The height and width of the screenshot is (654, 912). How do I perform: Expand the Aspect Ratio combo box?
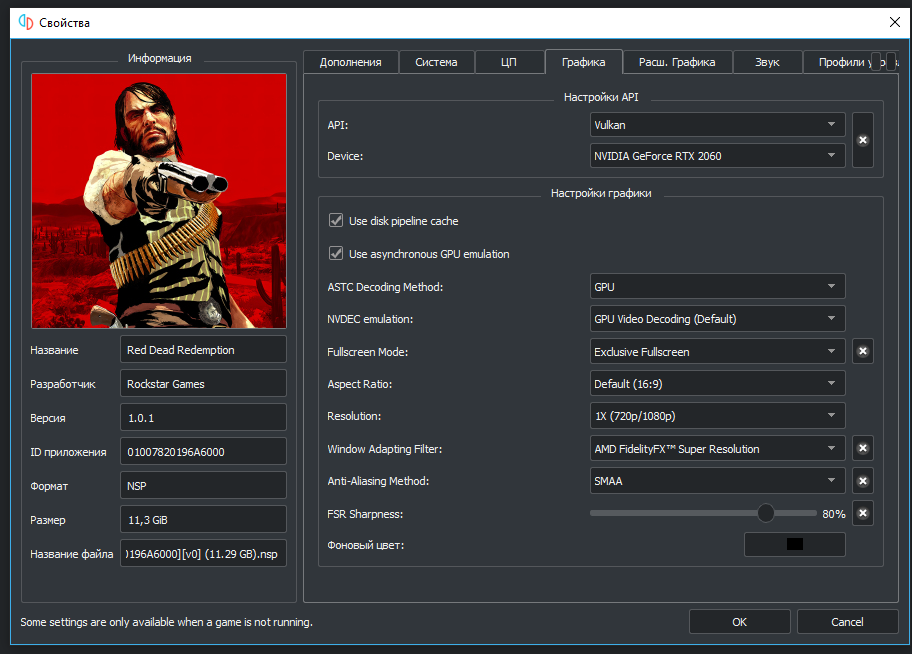(x=717, y=384)
